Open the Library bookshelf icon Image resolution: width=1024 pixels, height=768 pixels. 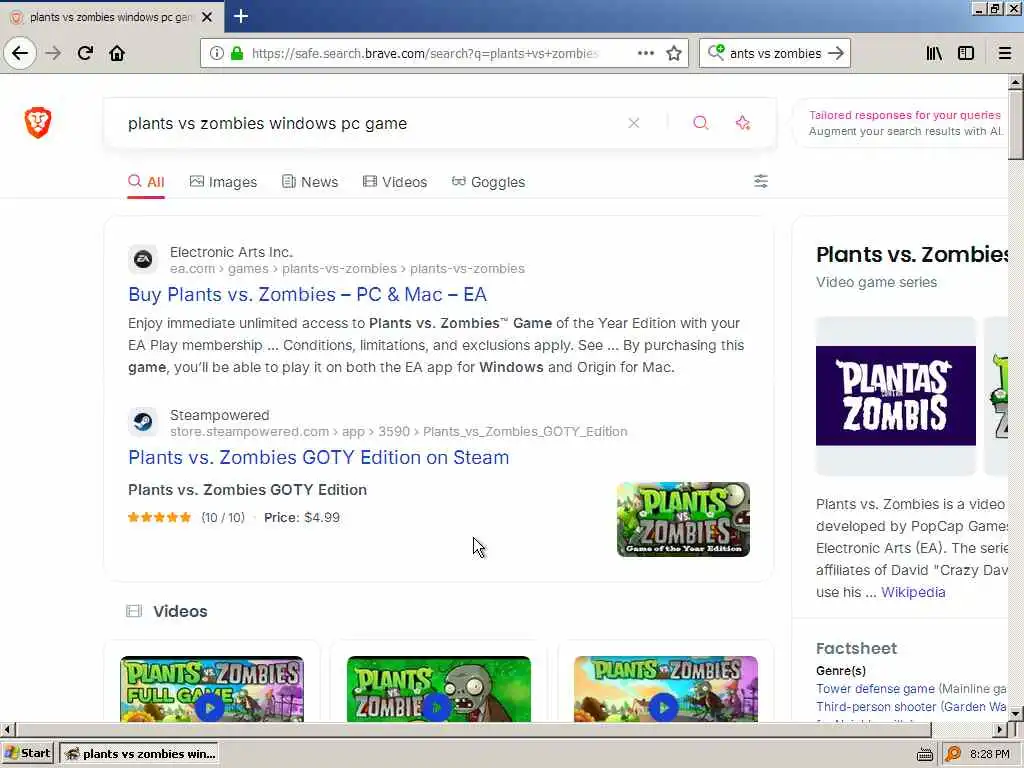[935, 54]
